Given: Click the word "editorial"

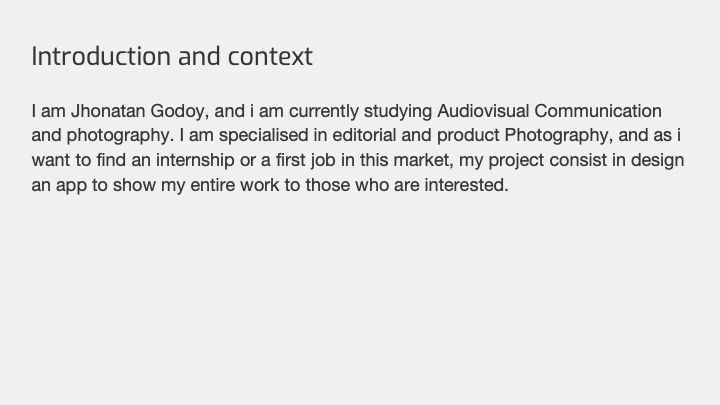Looking at the screenshot, I should point(364,135).
